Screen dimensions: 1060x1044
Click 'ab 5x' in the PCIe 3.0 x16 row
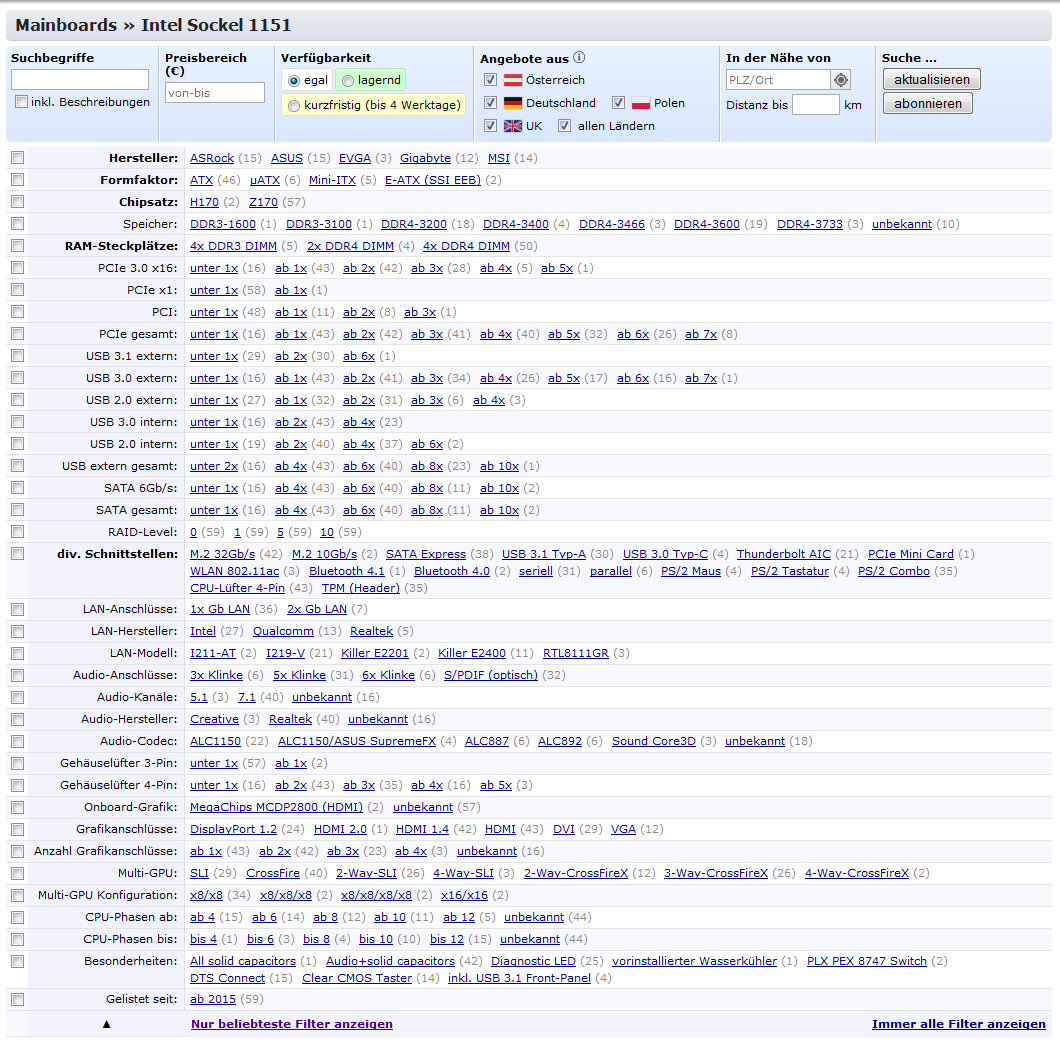tap(556, 268)
